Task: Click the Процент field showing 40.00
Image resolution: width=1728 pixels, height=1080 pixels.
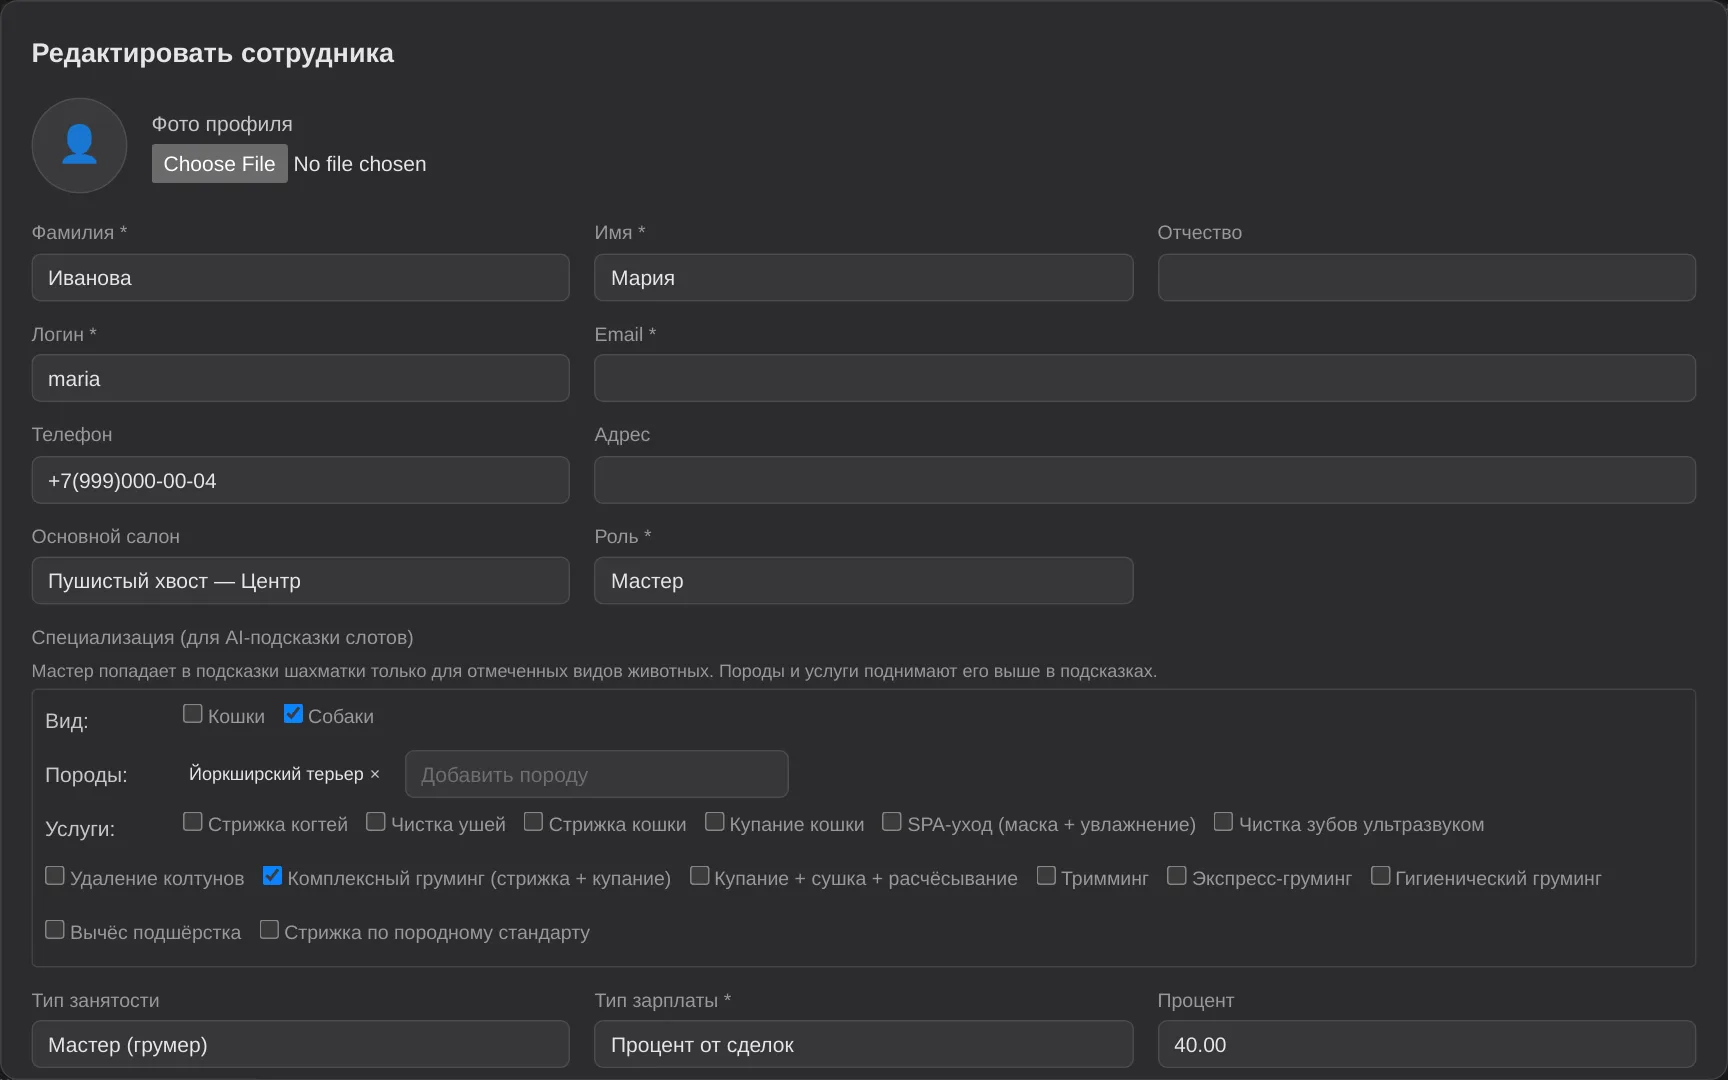Action: tap(1426, 1045)
